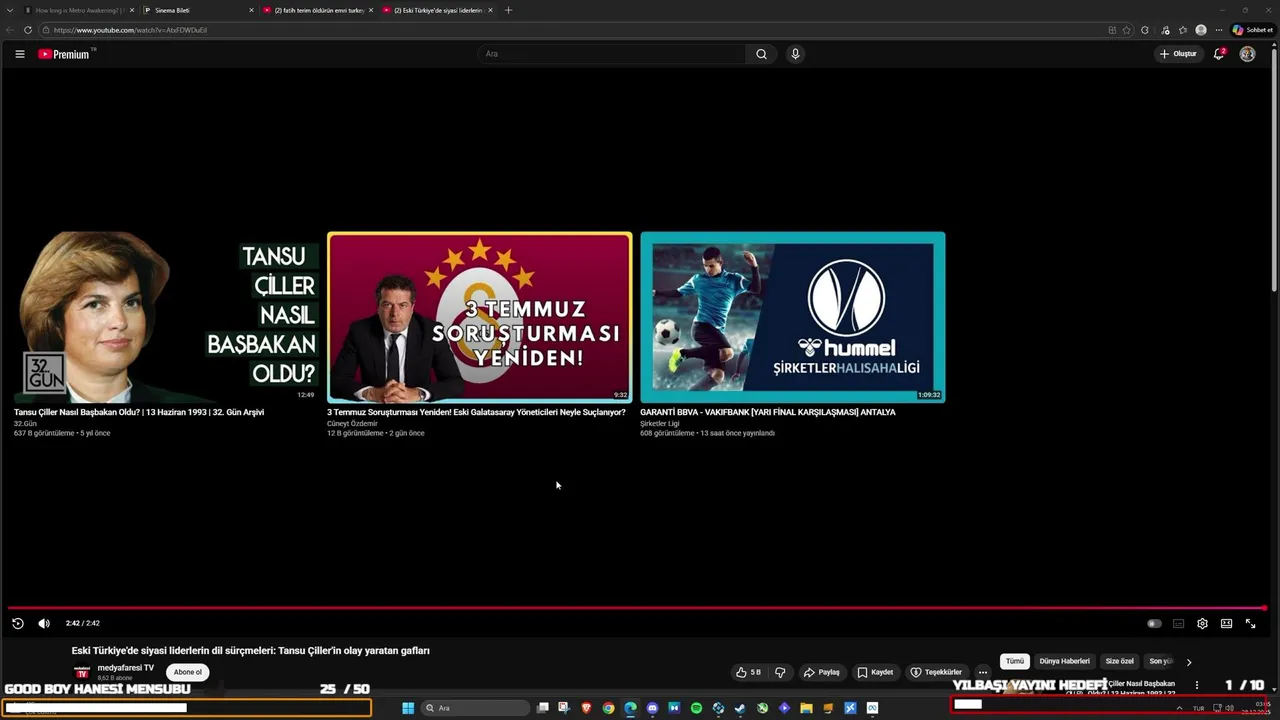Image resolution: width=1280 pixels, height=720 pixels.
Task: Dislike the video with thumbs down
Action: coord(781,672)
